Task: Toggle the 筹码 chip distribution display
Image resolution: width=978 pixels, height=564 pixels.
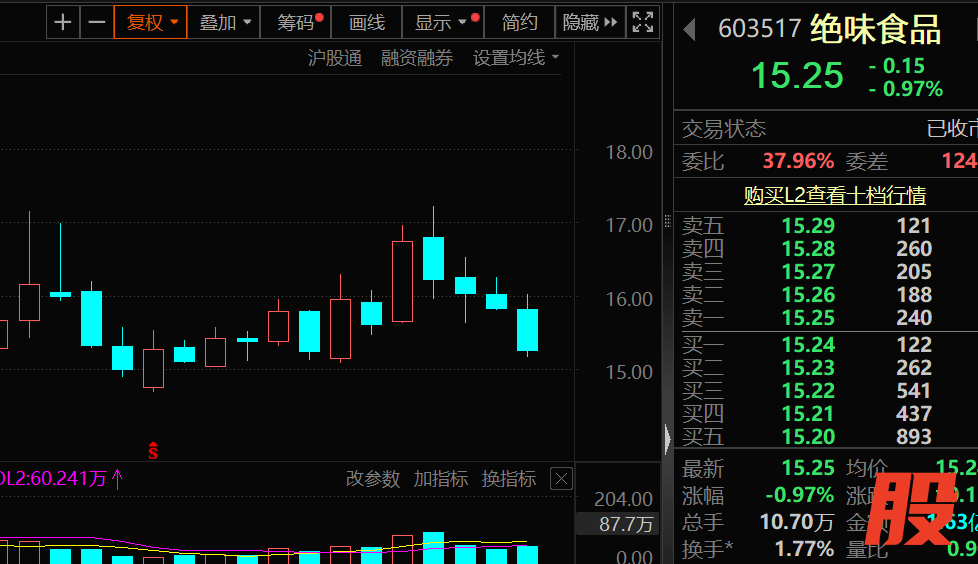Action: (x=298, y=22)
